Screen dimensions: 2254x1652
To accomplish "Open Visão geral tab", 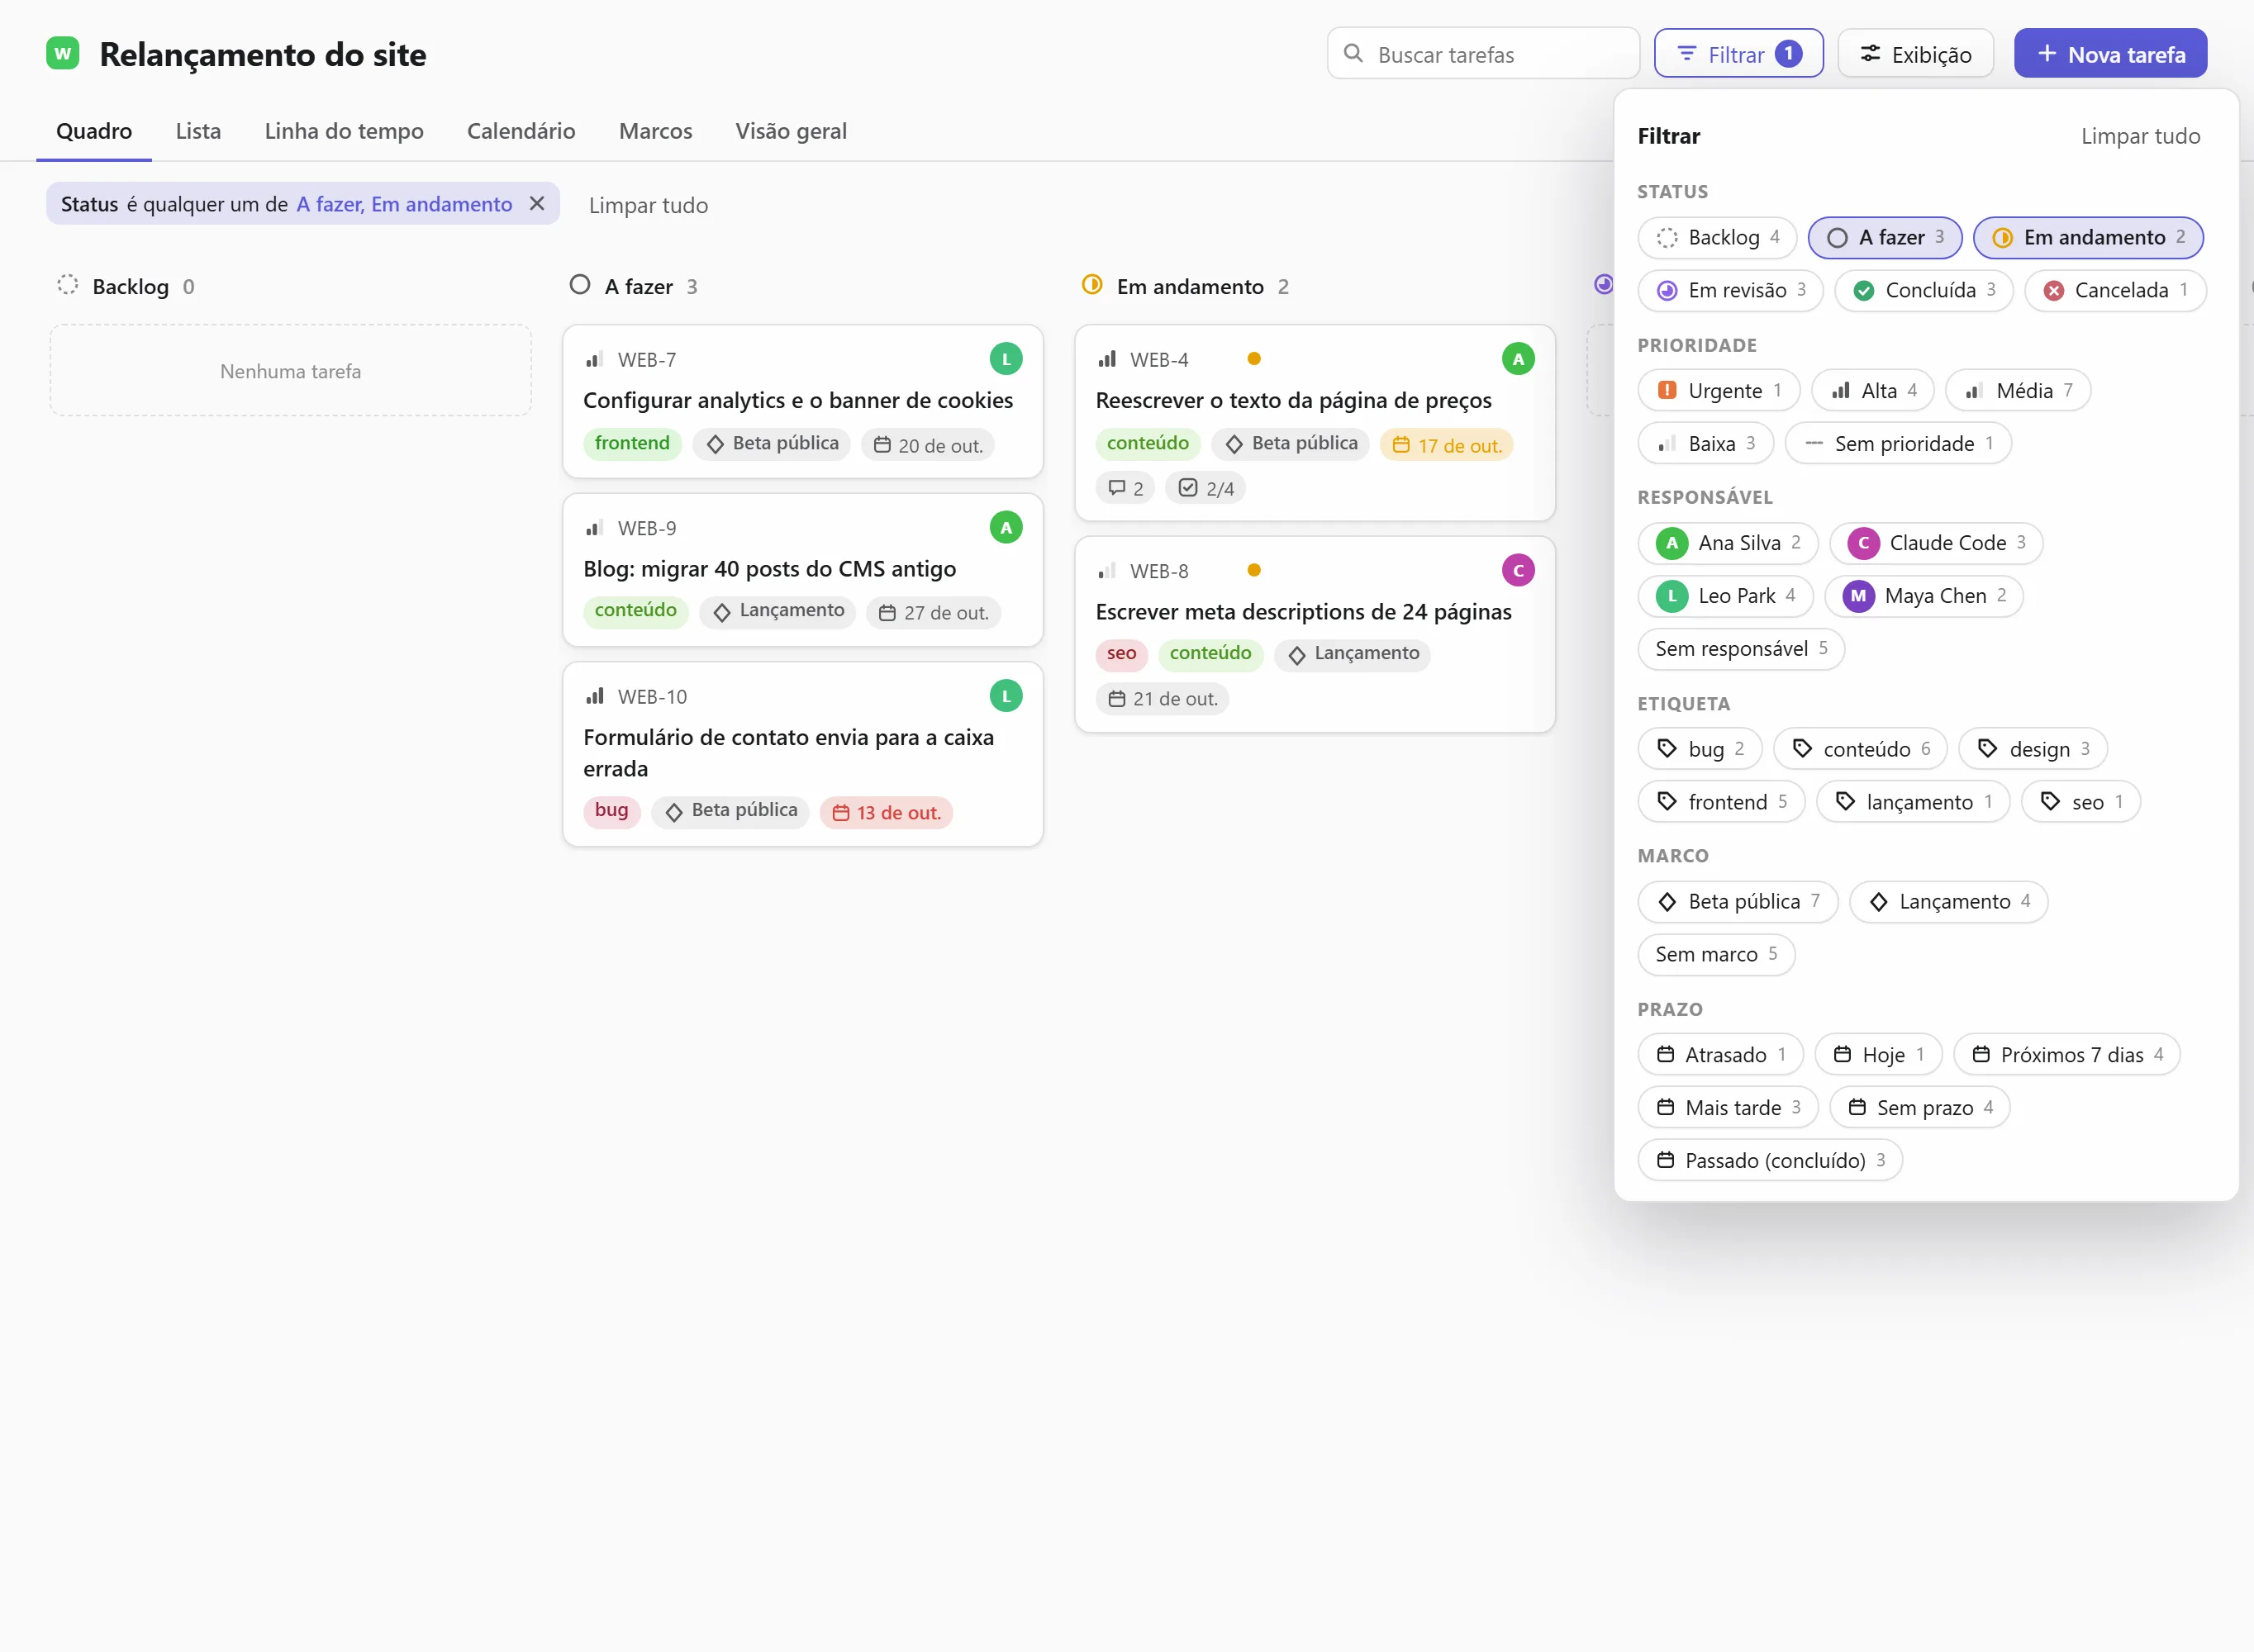I will [x=791, y=131].
